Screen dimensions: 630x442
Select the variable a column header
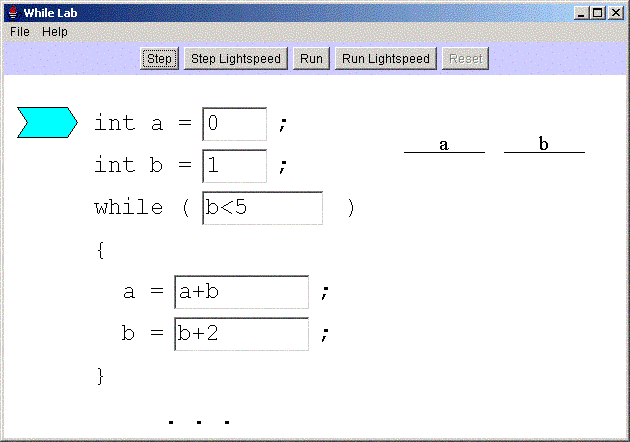pyautogui.click(x=444, y=144)
